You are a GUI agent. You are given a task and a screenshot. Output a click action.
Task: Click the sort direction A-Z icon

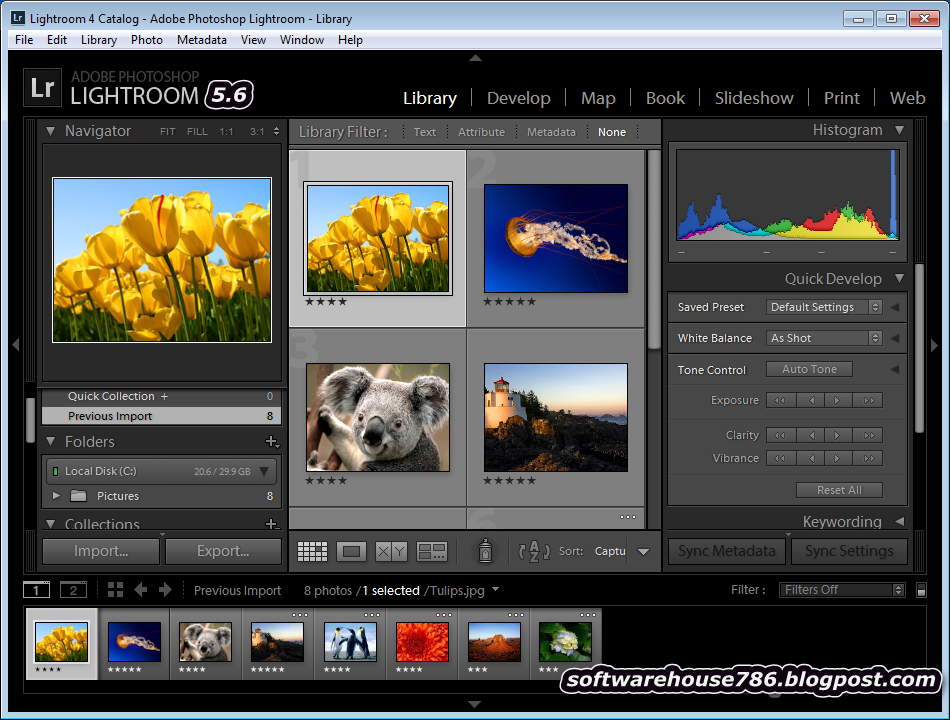pos(535,551)
